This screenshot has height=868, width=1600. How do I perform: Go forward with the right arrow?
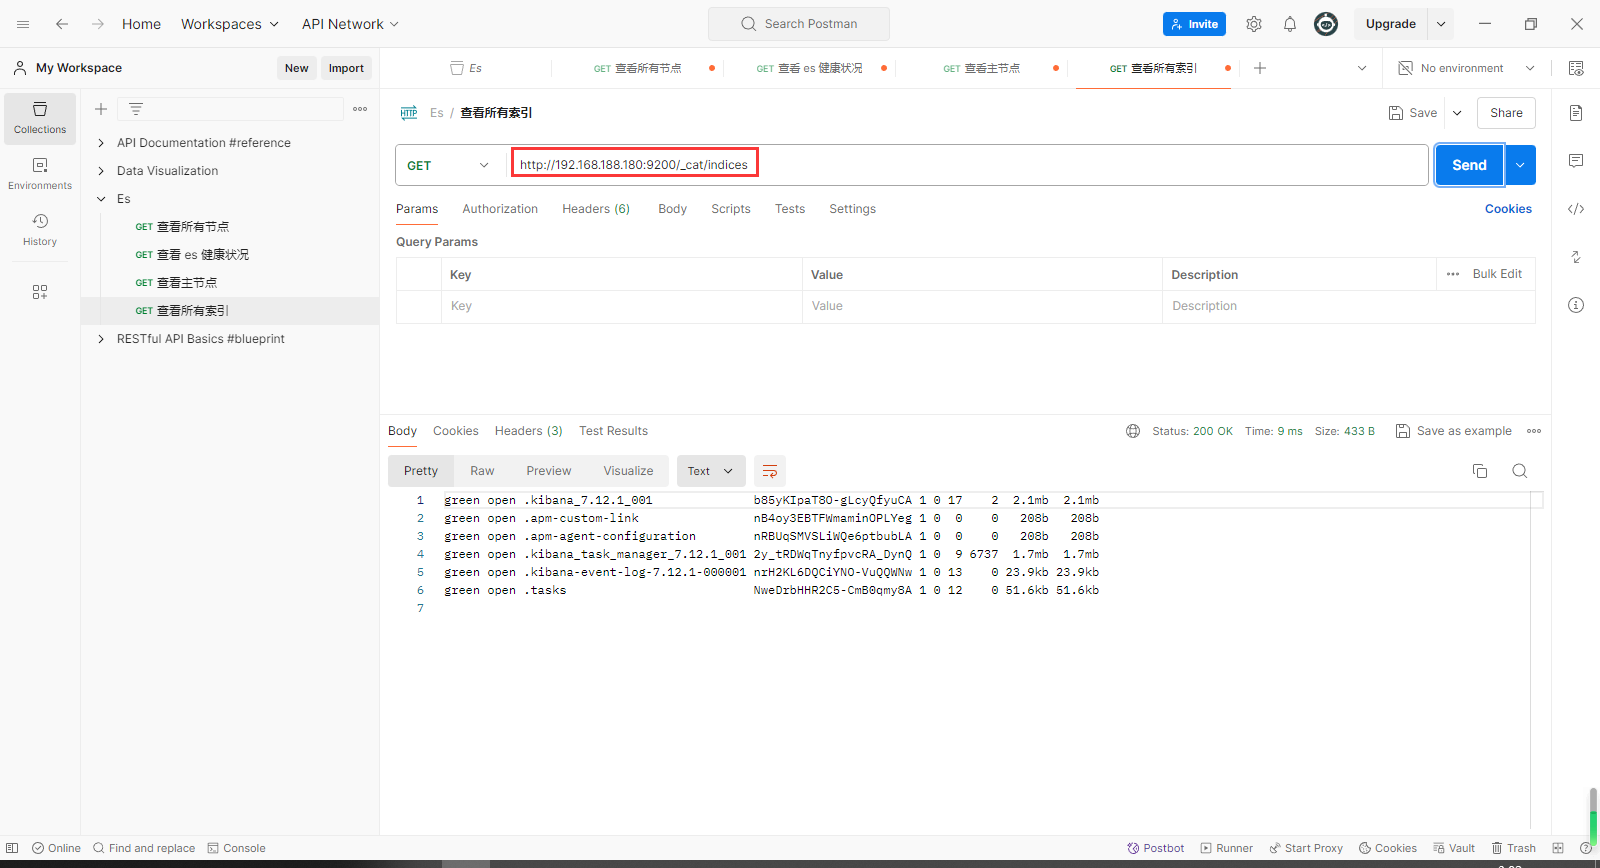tap(98, 24)
